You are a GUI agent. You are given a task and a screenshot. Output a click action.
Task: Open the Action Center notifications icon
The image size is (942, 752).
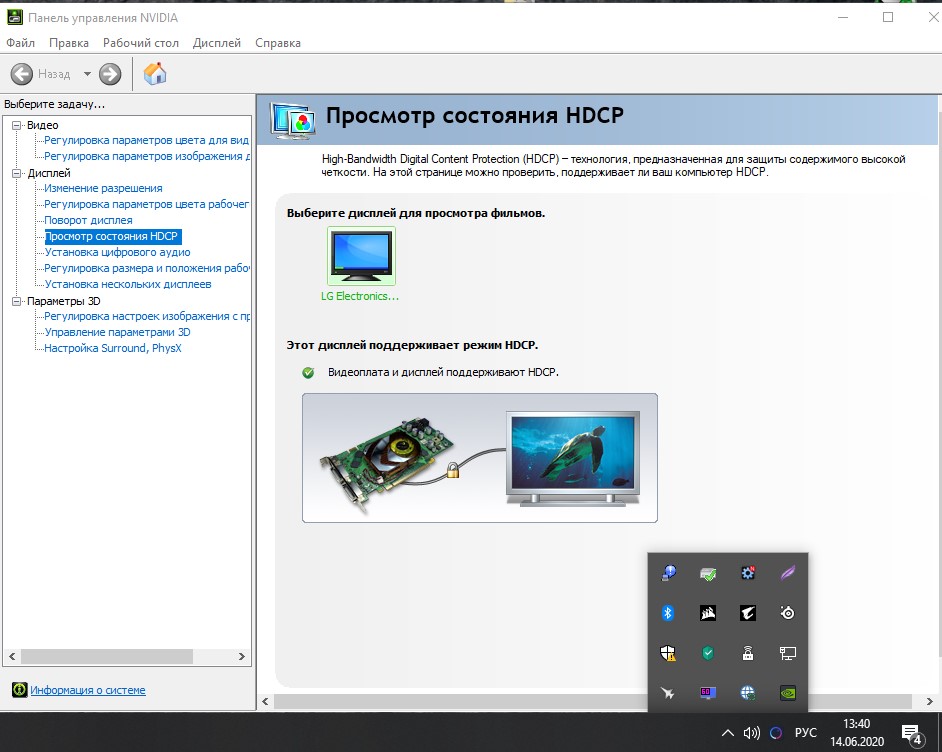(912, 733)
